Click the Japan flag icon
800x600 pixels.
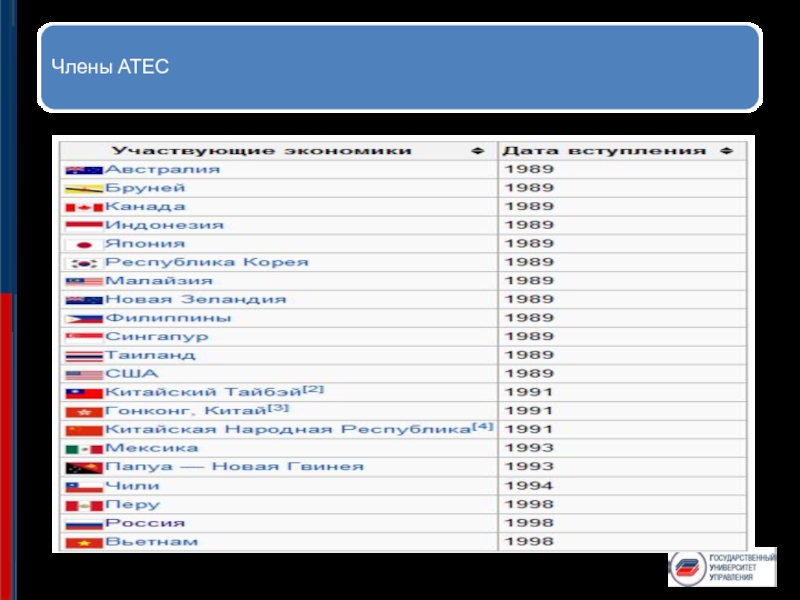click(84, 245)
